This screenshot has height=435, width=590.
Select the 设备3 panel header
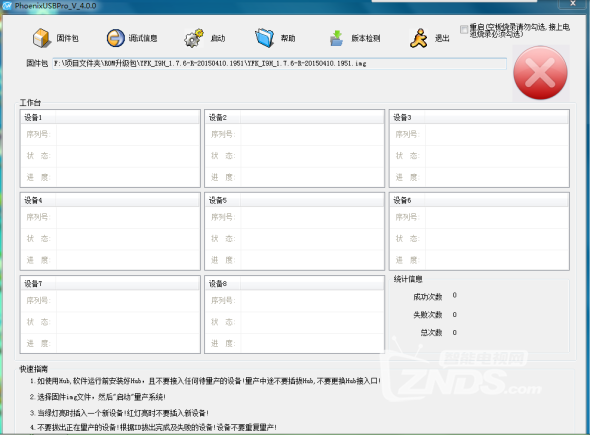point(479,117)
